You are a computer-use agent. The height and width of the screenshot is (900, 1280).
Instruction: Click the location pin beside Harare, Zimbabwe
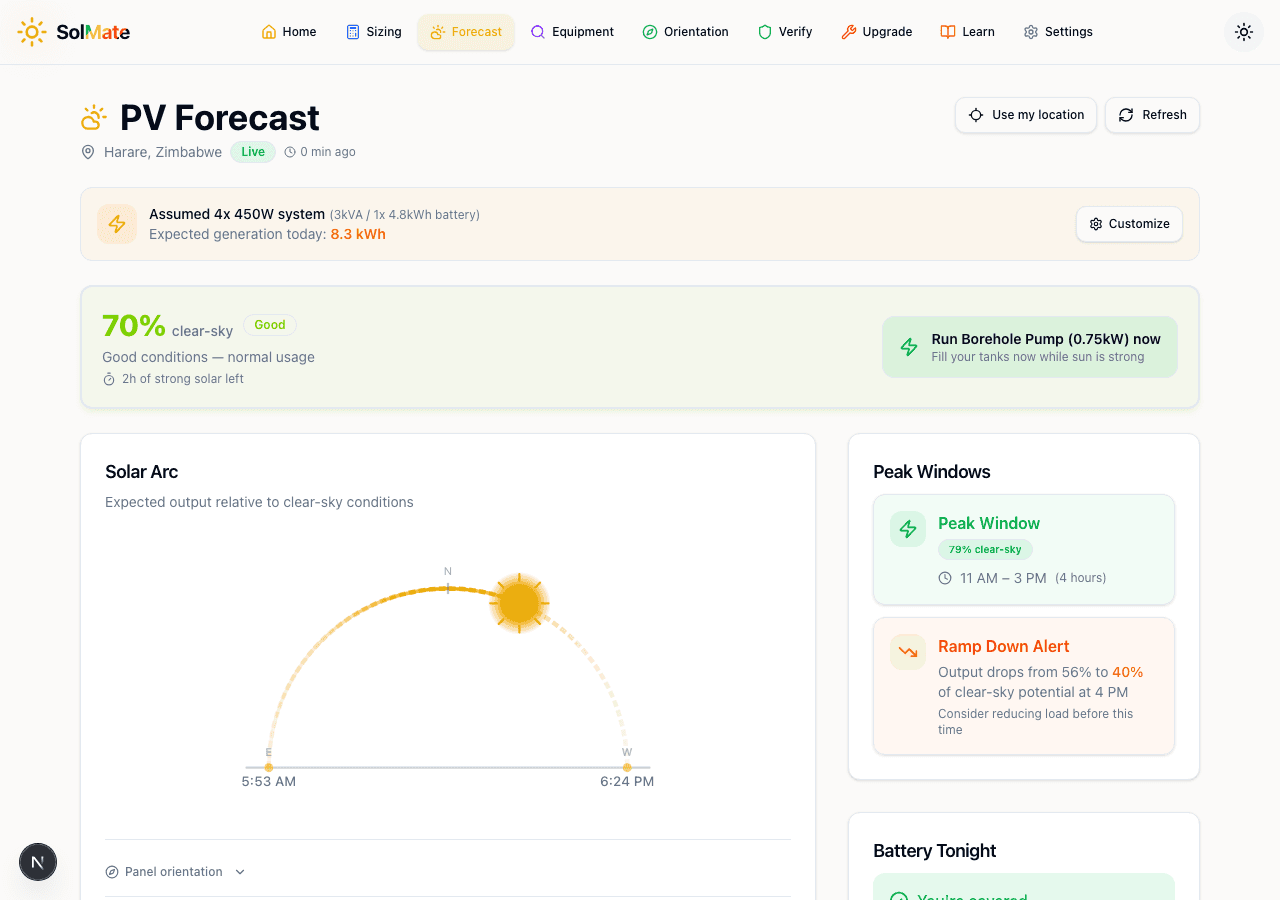click(x=88, y=152)
